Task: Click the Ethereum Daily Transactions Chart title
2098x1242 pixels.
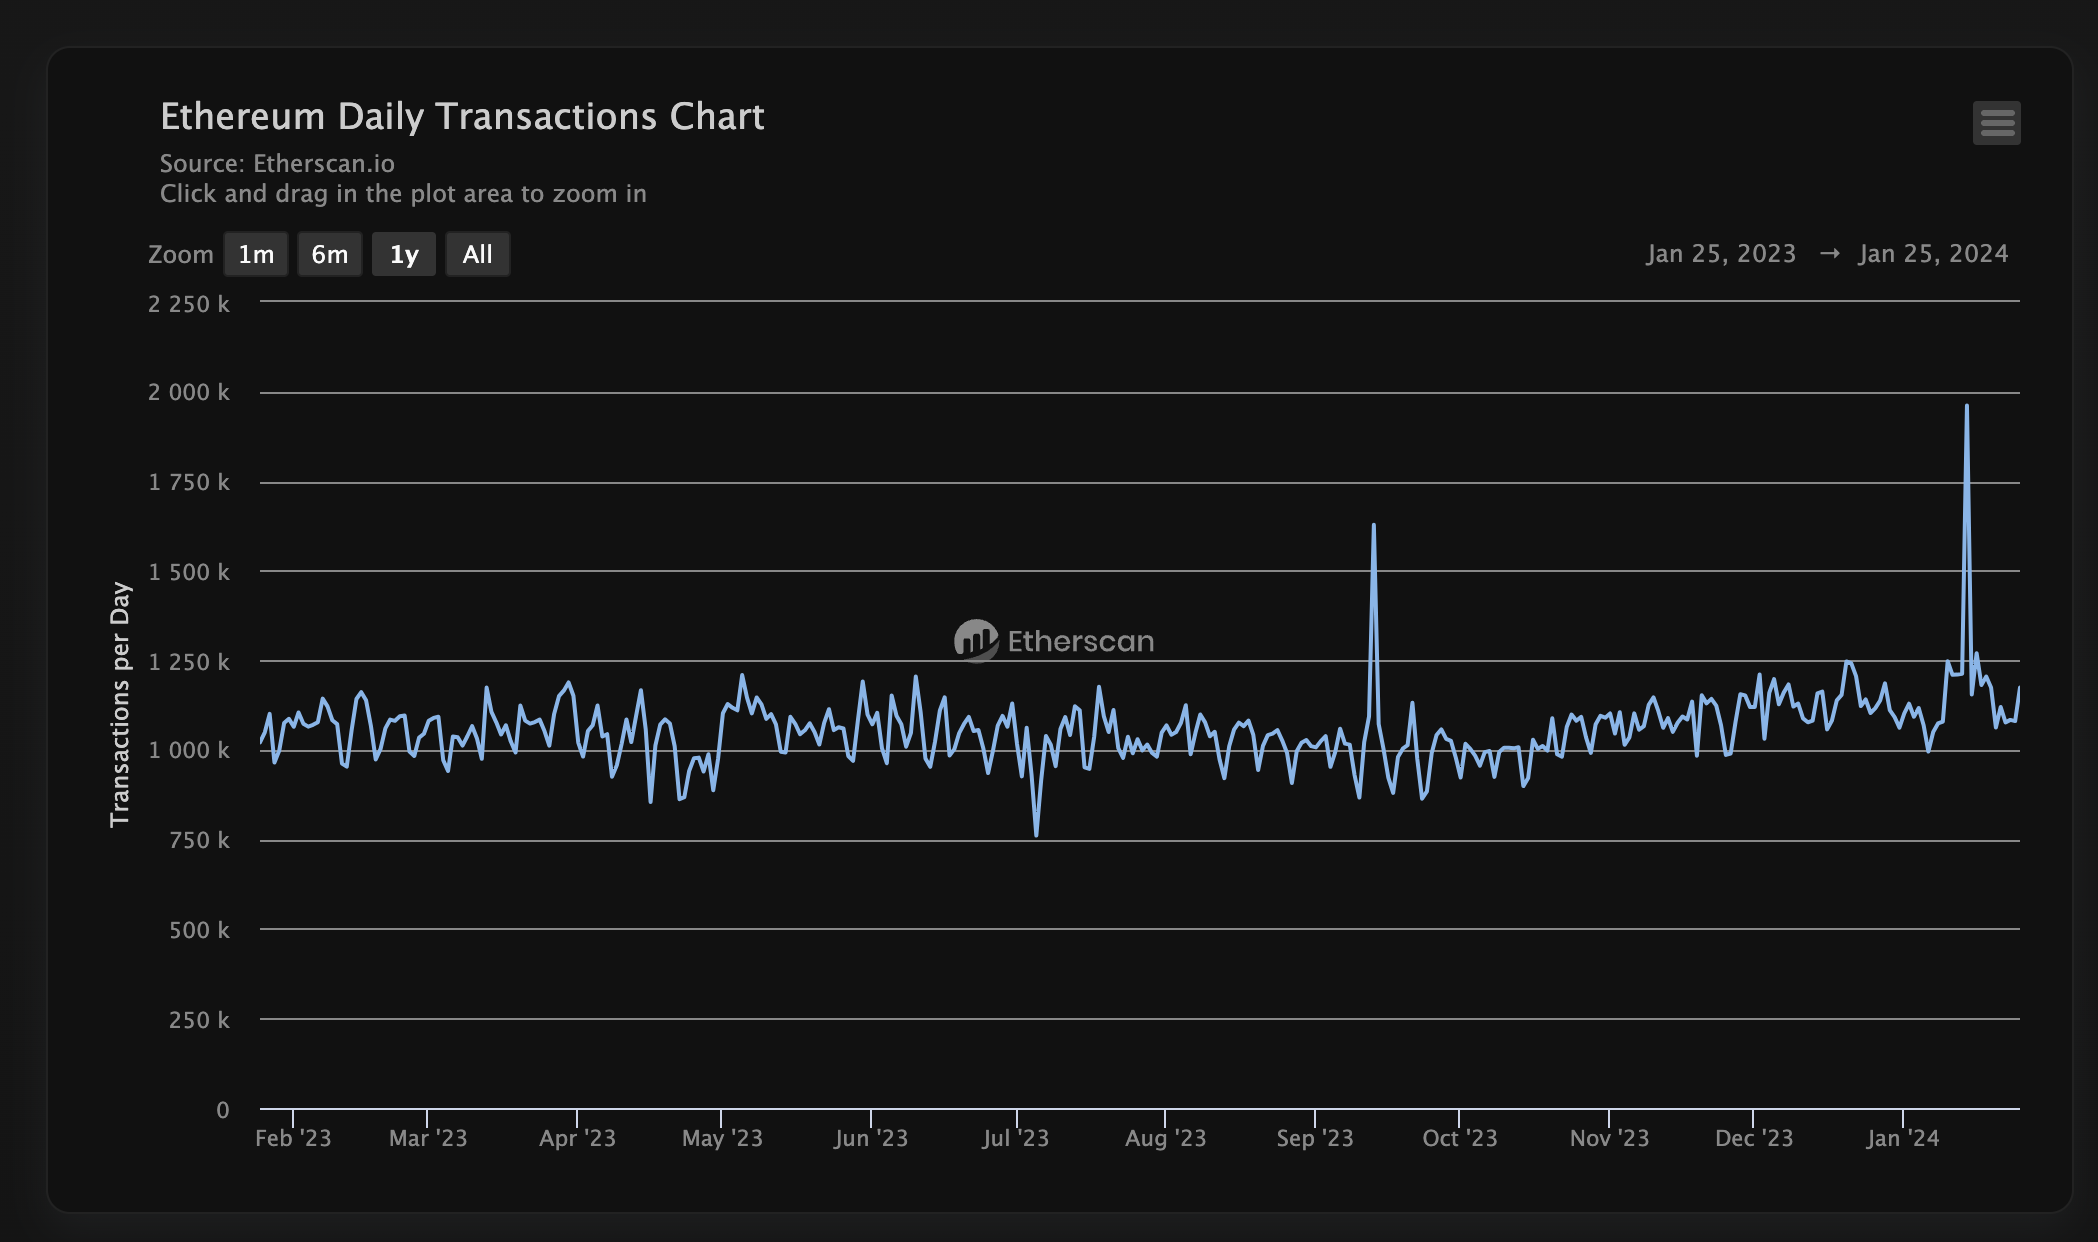Action: pyautogui.click(x=462, y=117)
